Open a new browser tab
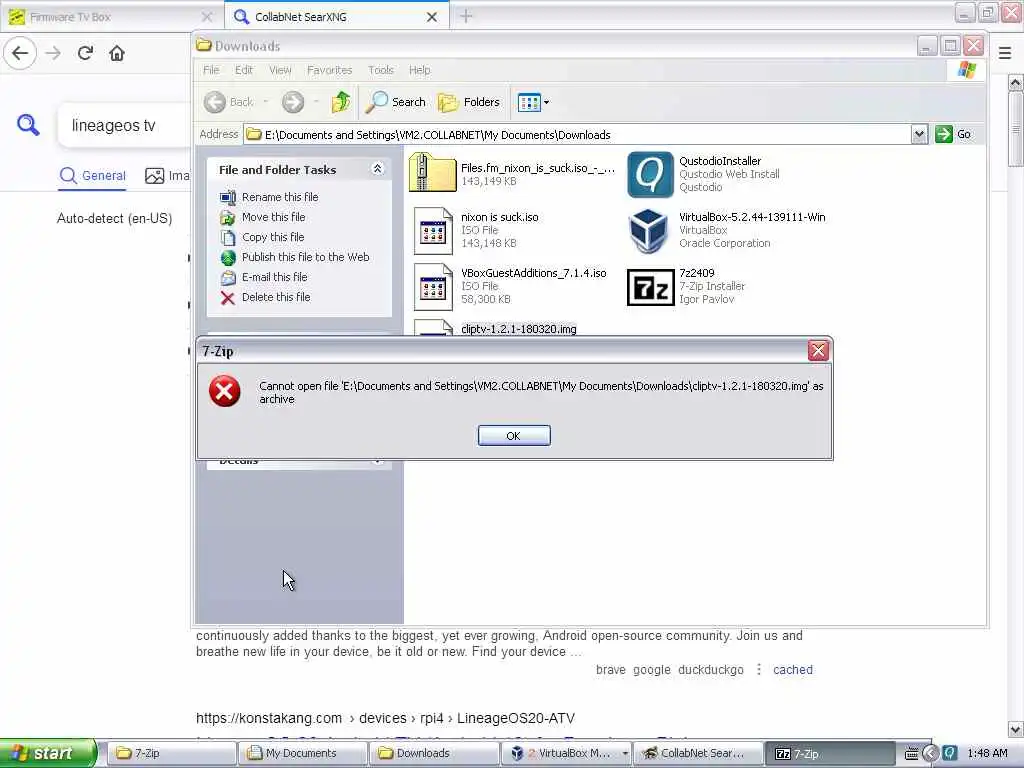Viewport: 1024px width, 768px height. 466,16
